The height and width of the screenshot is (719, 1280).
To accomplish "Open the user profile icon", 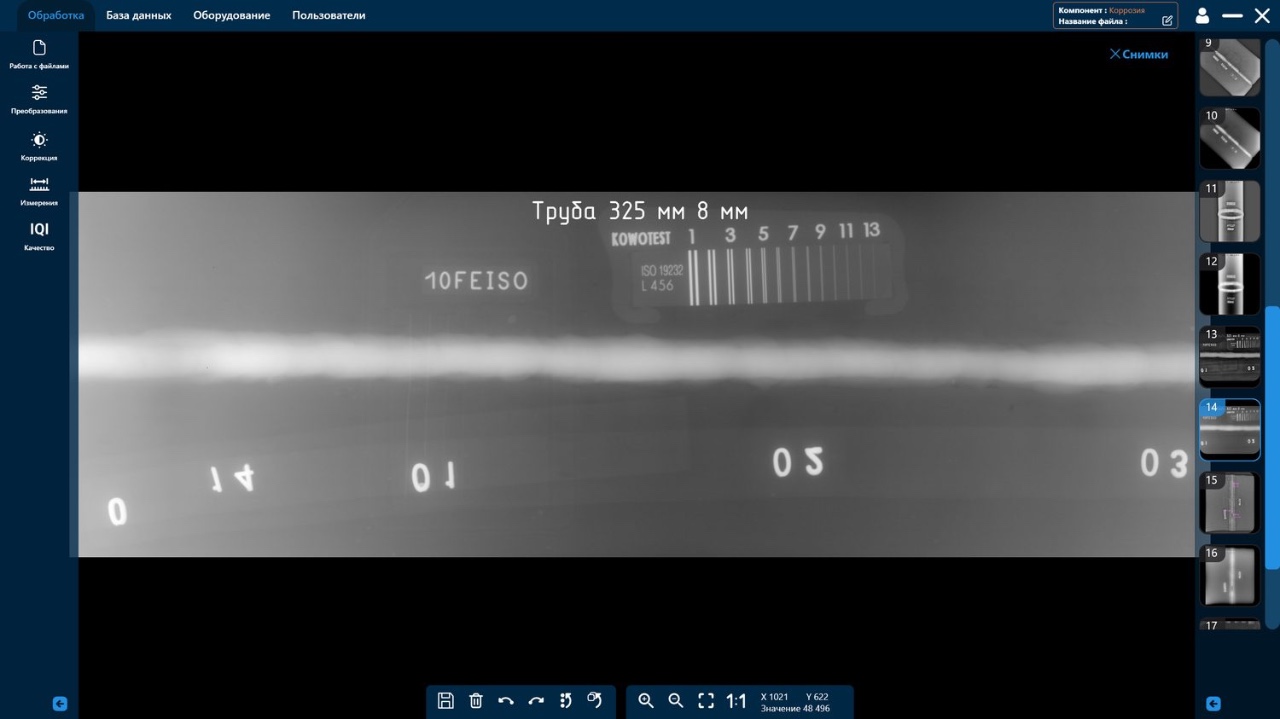I will (x=1203, y=16).
